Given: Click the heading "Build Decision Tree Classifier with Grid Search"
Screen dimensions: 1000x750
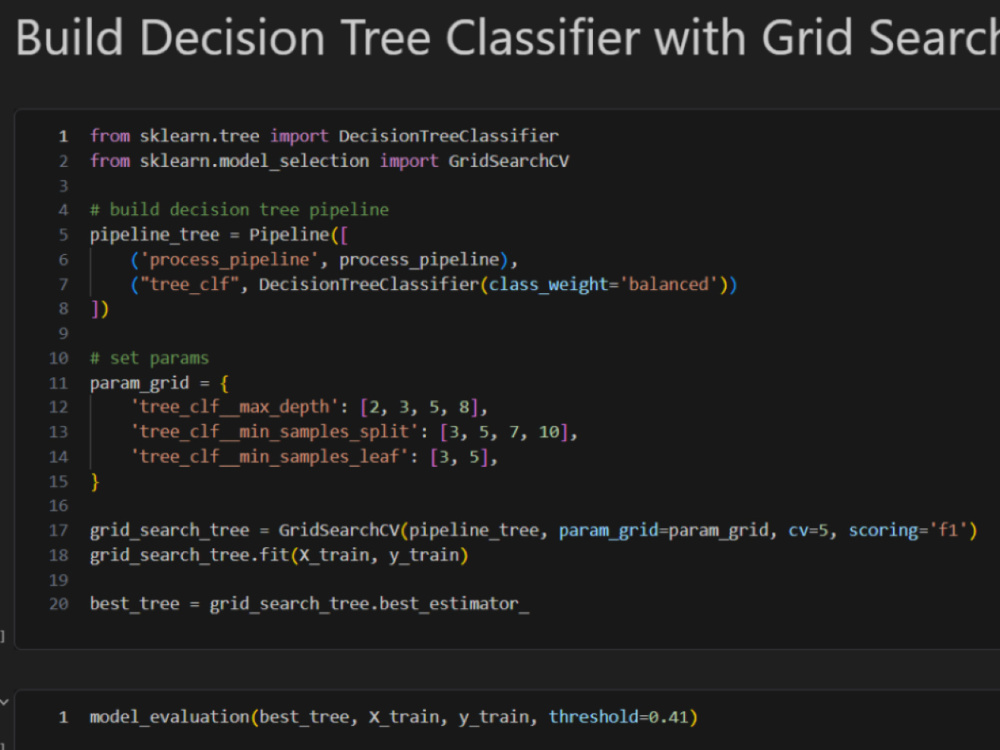Looking at the screenshot, I should pos(508,38).
